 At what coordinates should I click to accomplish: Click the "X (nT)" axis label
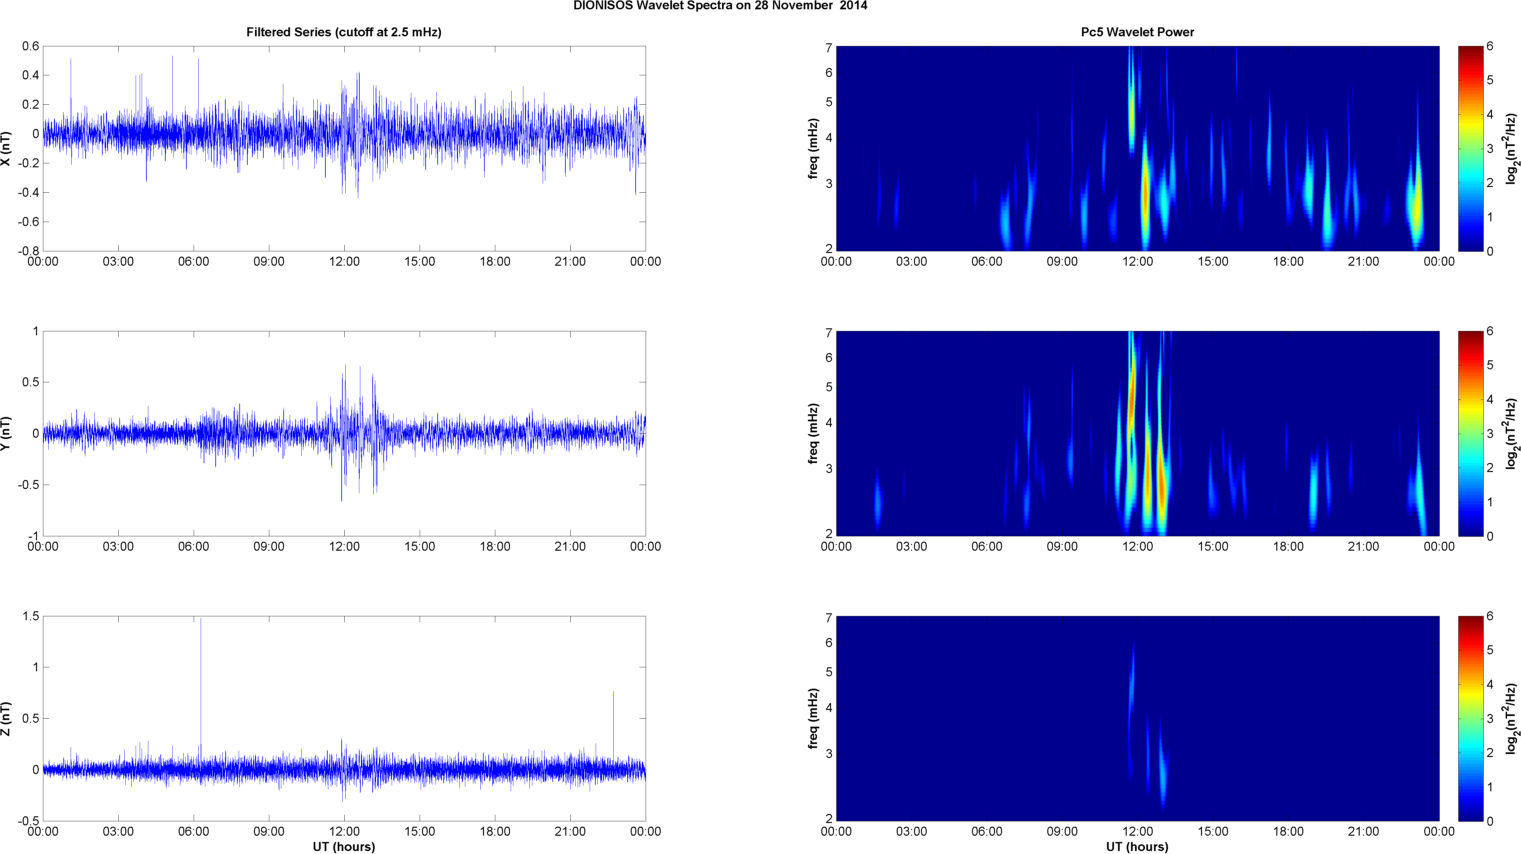6,148
